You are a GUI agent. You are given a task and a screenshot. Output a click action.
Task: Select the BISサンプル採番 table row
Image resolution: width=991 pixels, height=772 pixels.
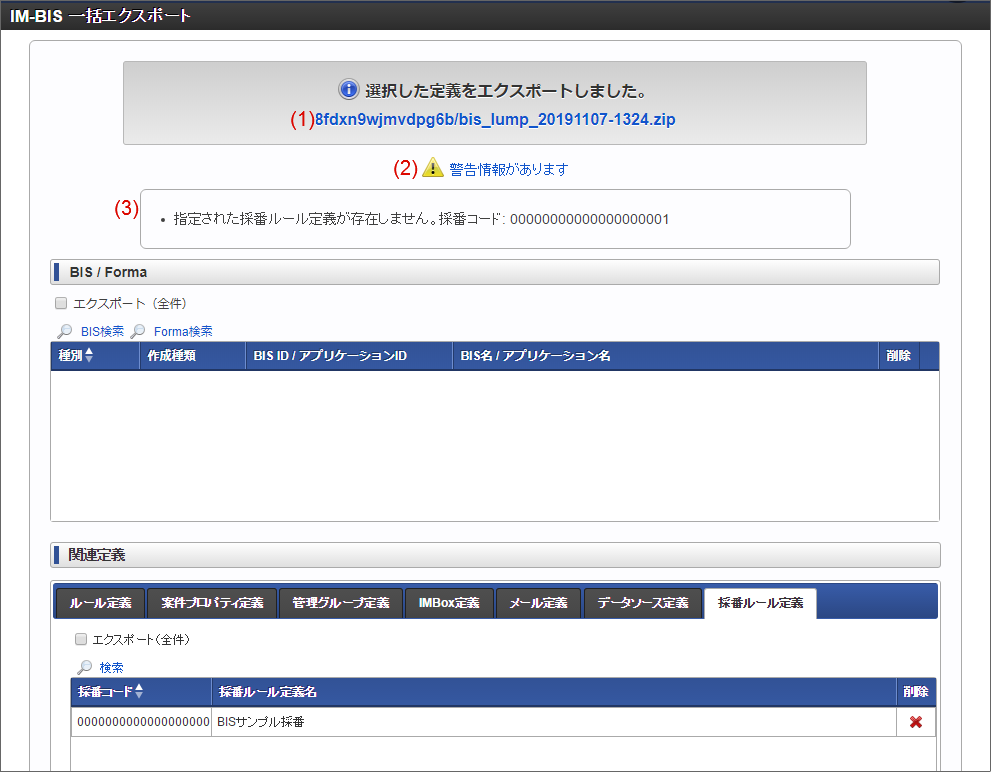pos(500,722)
